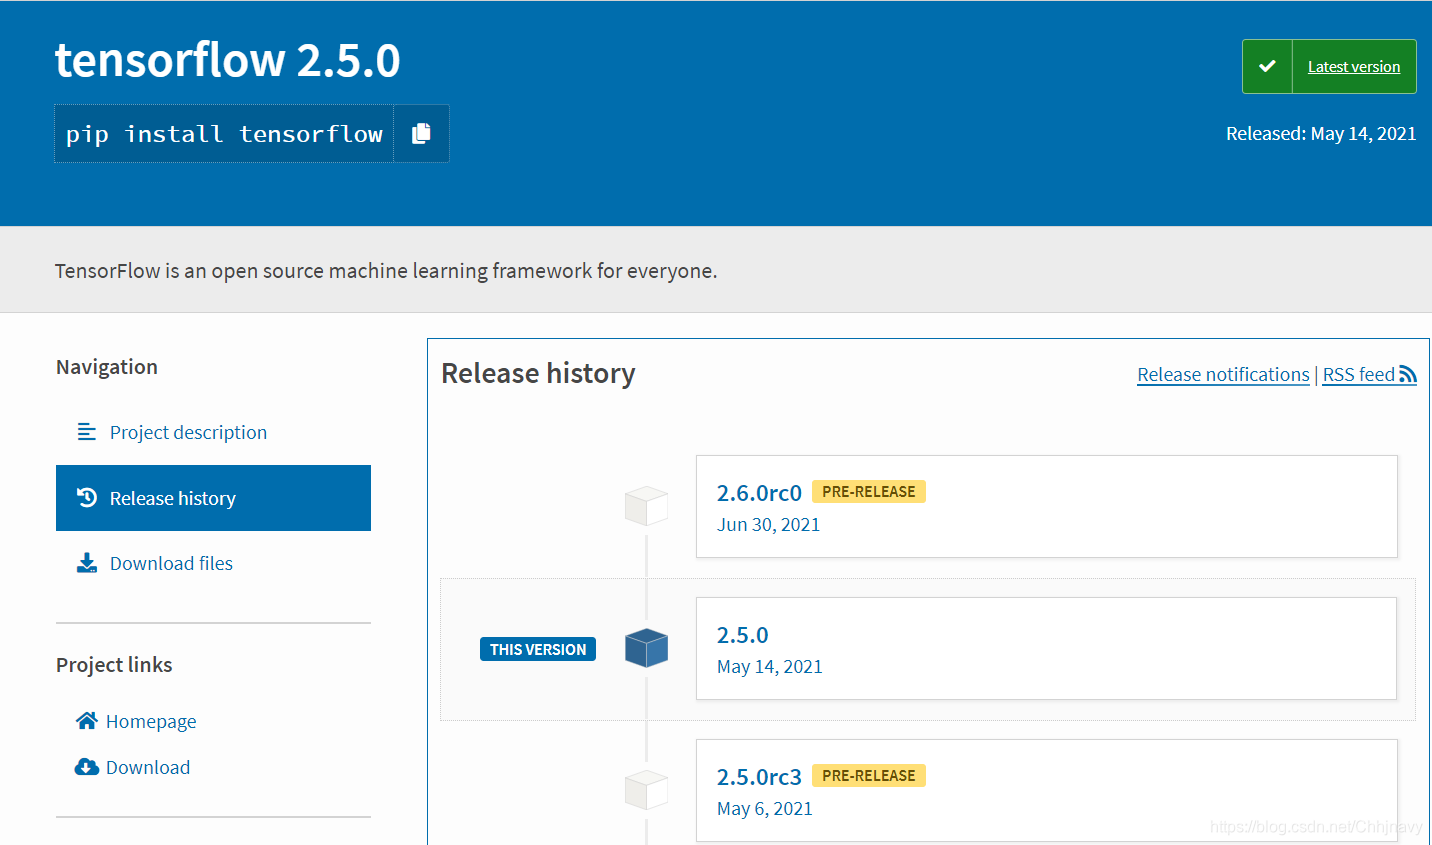Select the THIS VERSION badge
Viewport: 1432px width, 845px height.
tap(537, 648)
